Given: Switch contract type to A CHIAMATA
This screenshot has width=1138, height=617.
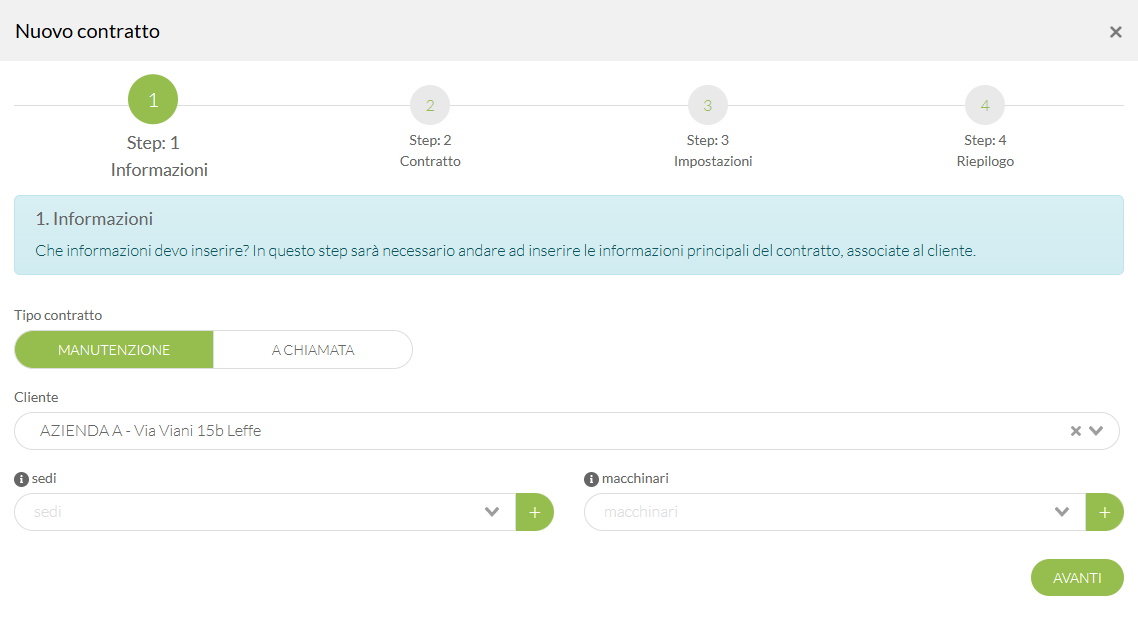Looking at the screenshot, I should click(x=313, y=350).
